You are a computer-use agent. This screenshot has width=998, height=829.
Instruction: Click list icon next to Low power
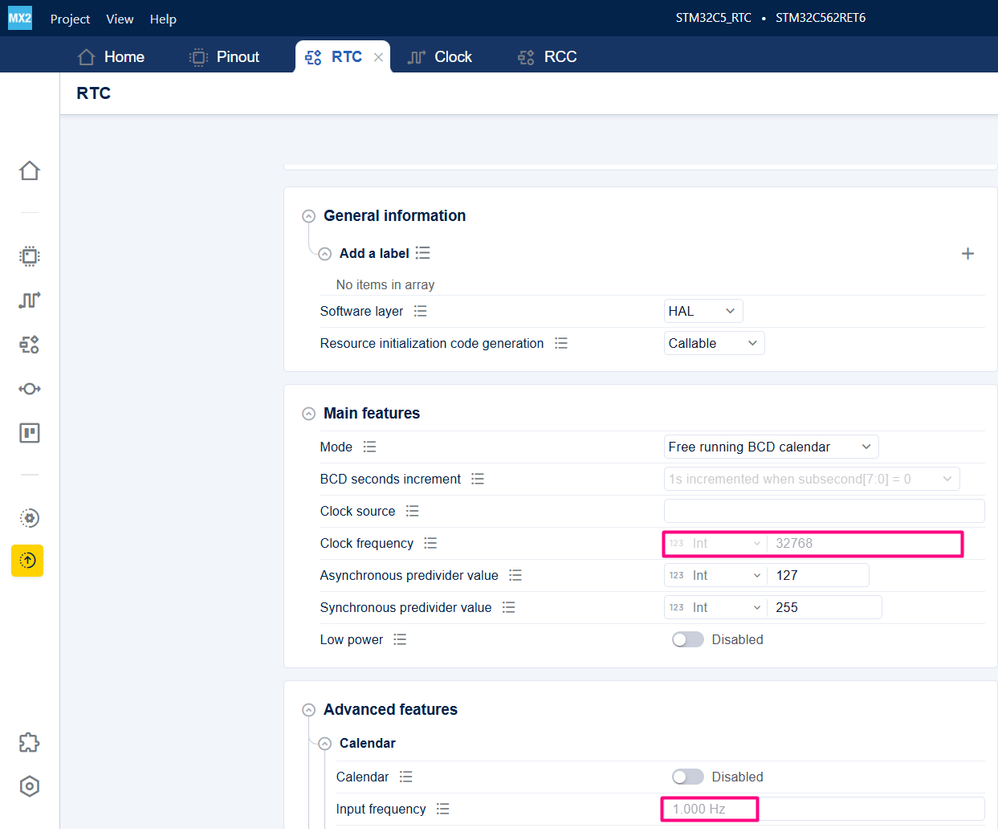point(400,639)
